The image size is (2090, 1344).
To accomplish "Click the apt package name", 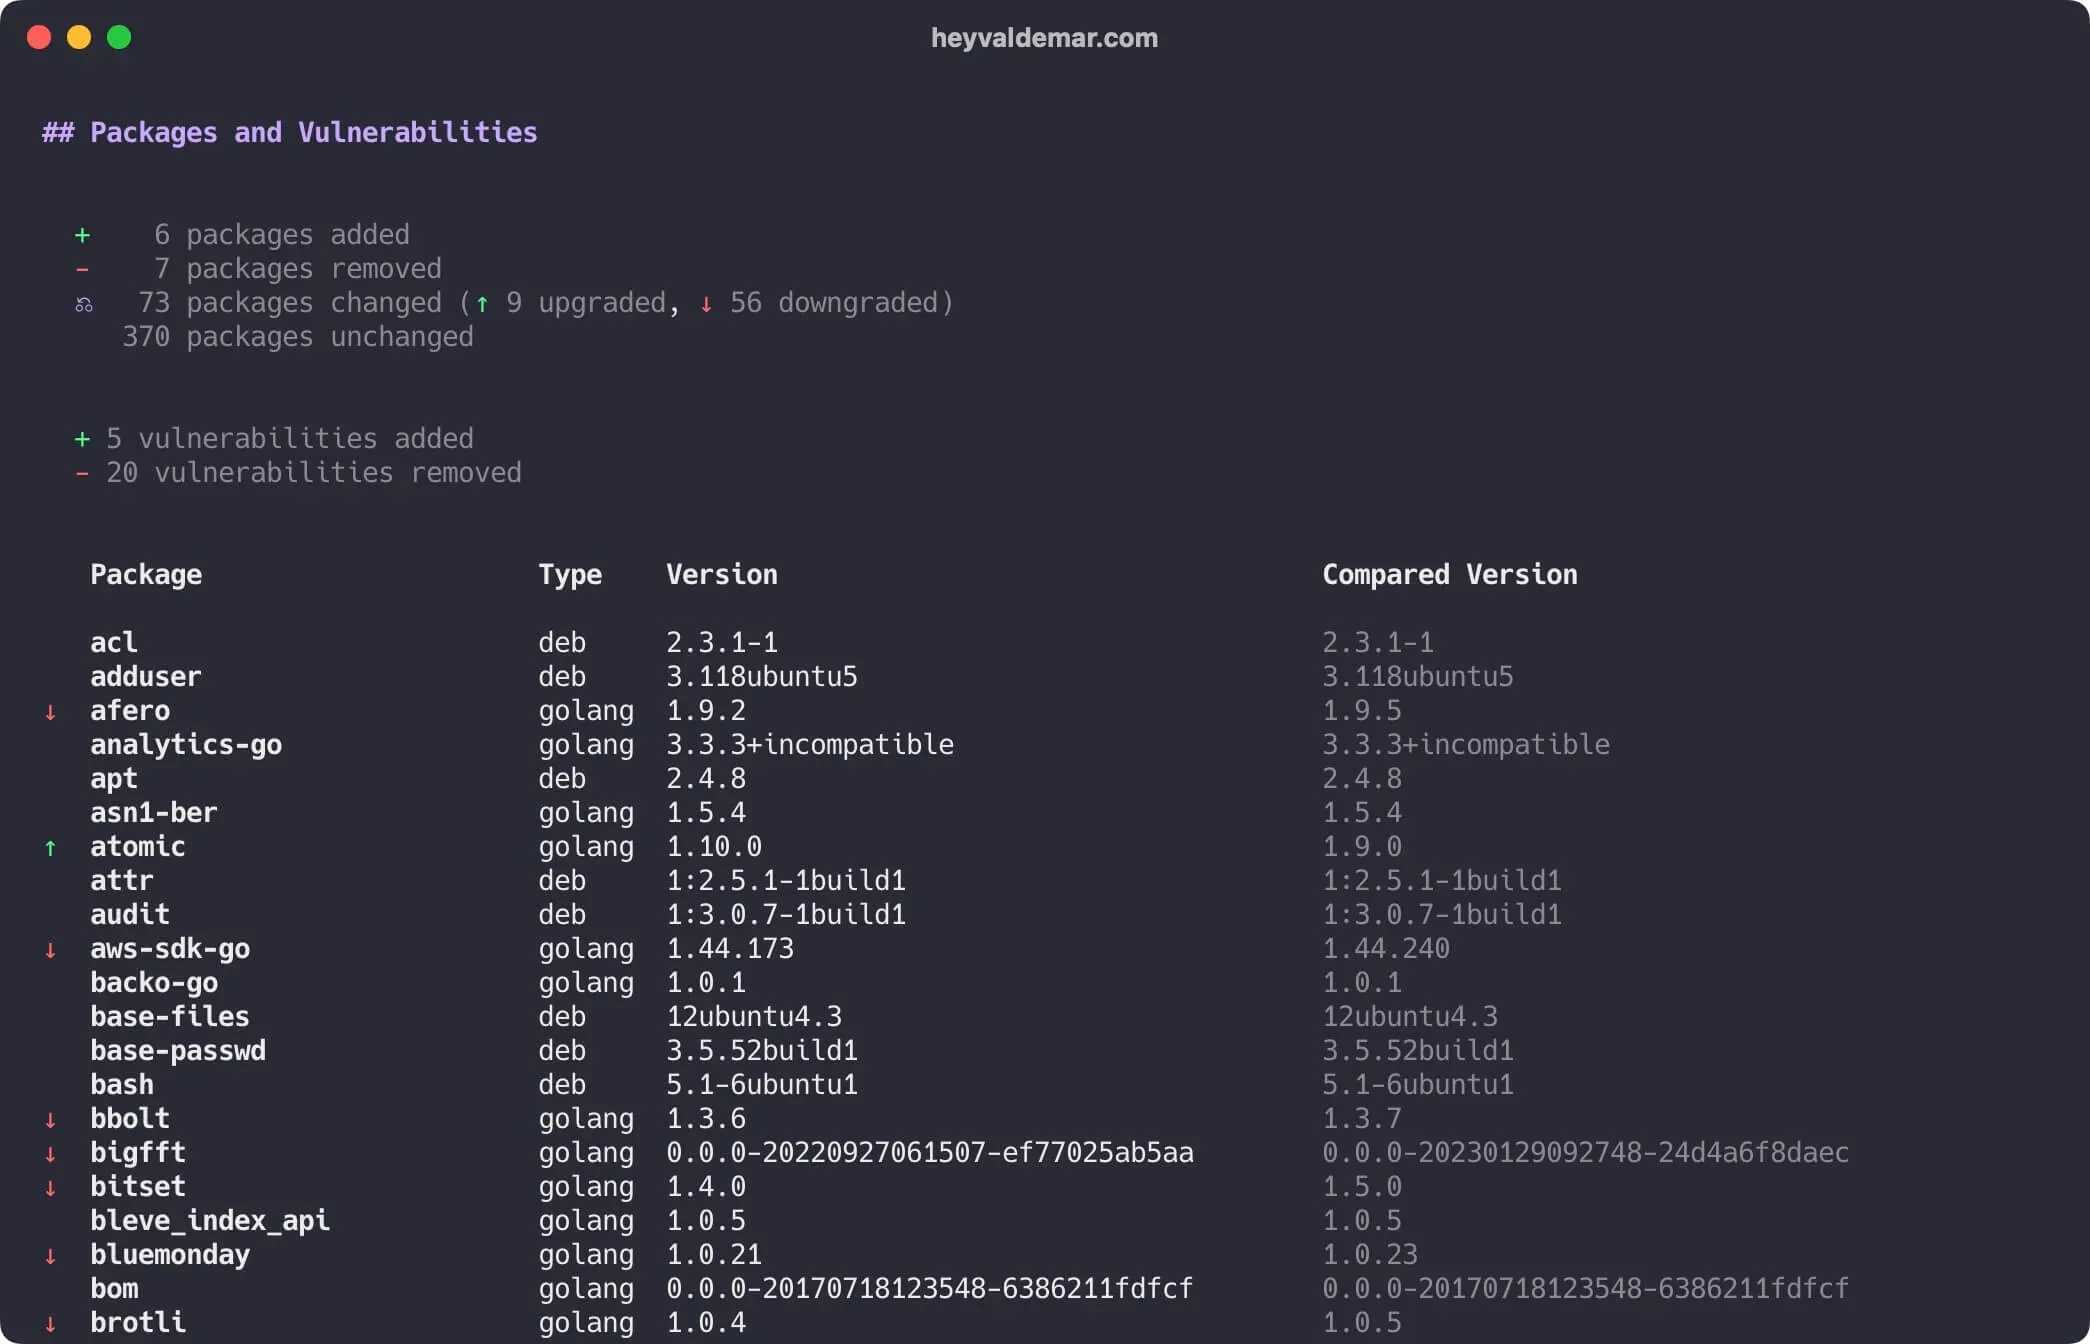I will [114, 779].
